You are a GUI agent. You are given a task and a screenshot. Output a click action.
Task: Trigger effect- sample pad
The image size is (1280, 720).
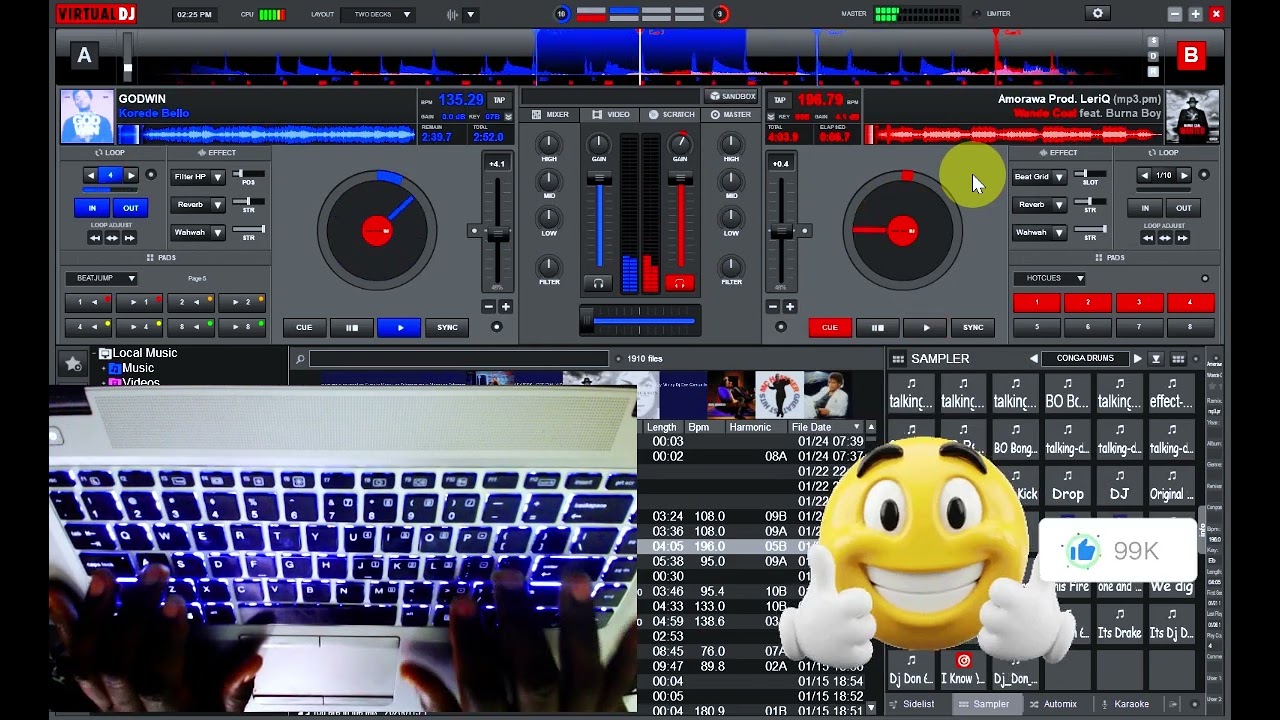tap(1171, 394)
